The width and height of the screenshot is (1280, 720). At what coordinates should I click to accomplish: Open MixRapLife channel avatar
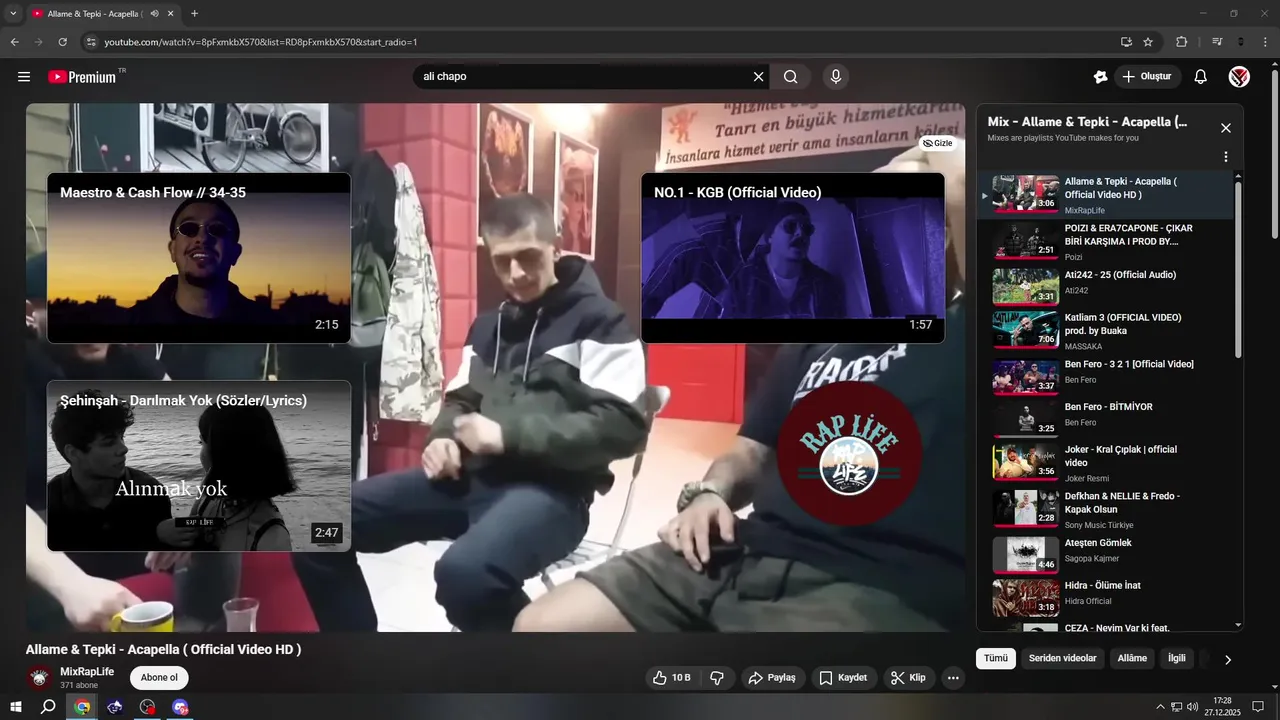pos(39,677)
